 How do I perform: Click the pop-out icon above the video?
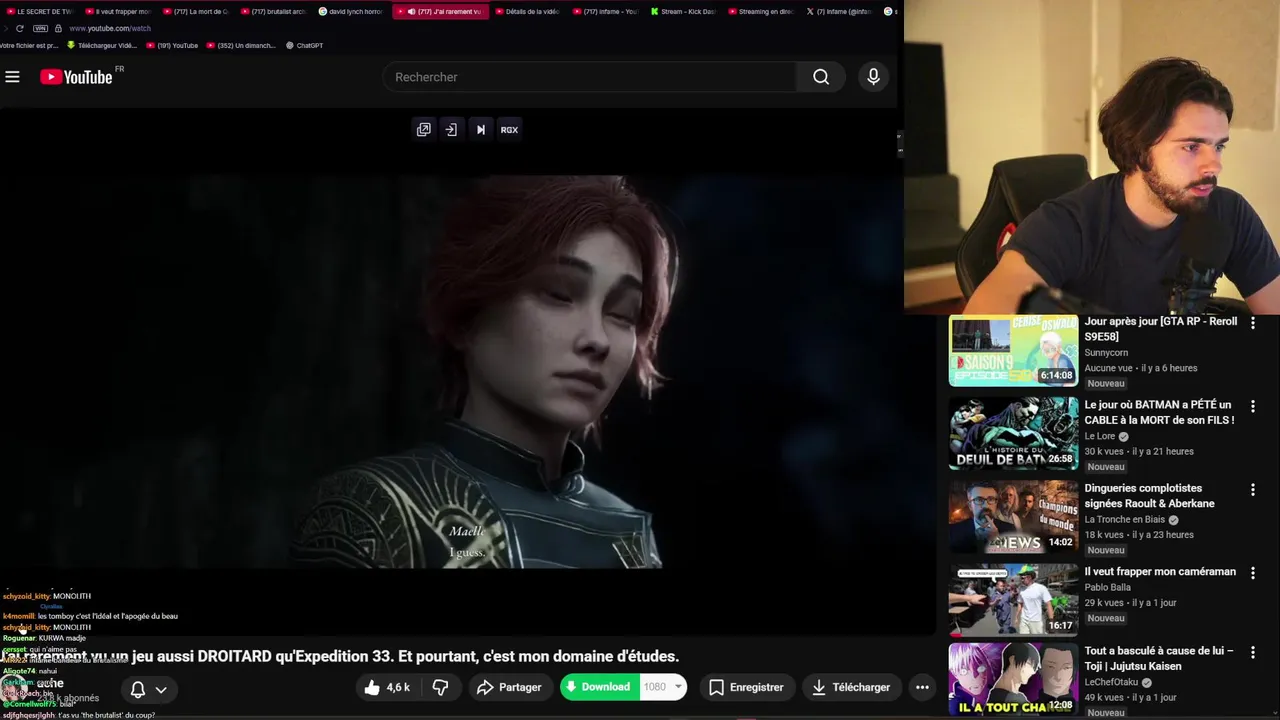click(424, 130)
